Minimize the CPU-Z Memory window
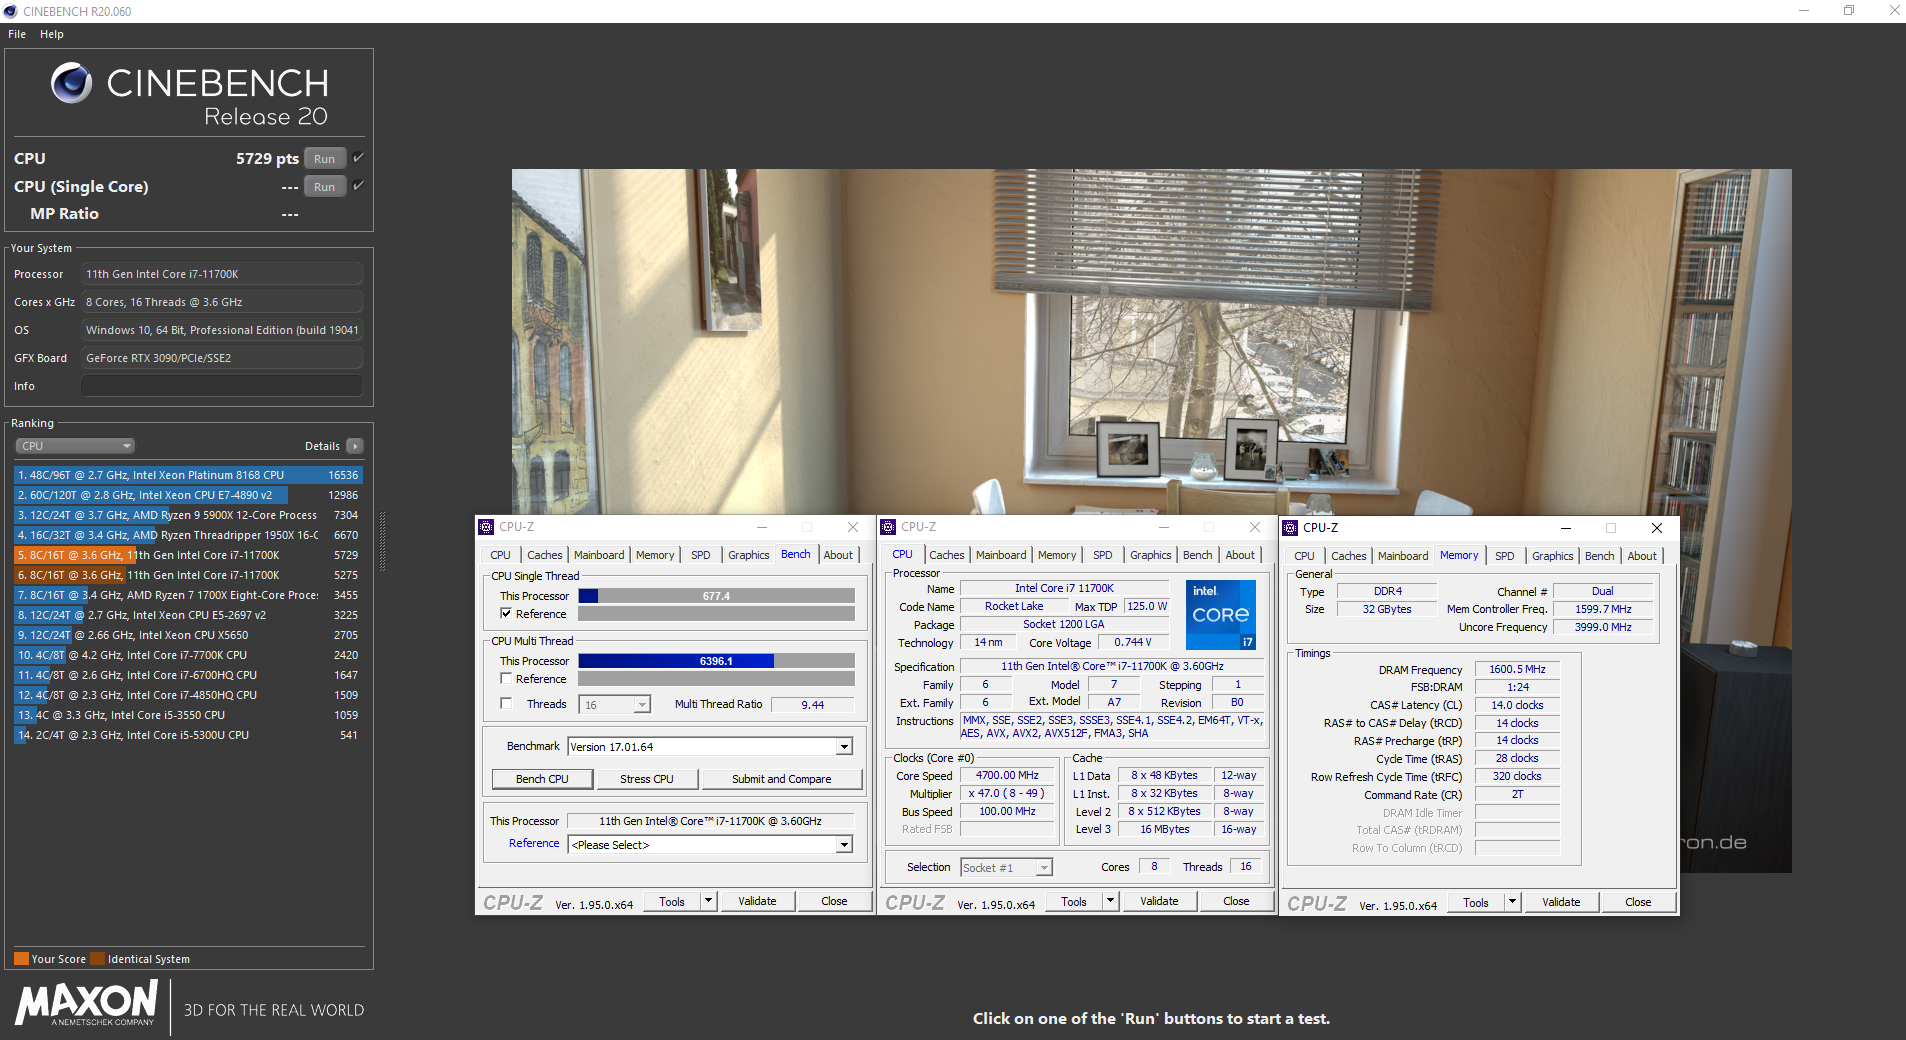 (x=1566, y=528)
